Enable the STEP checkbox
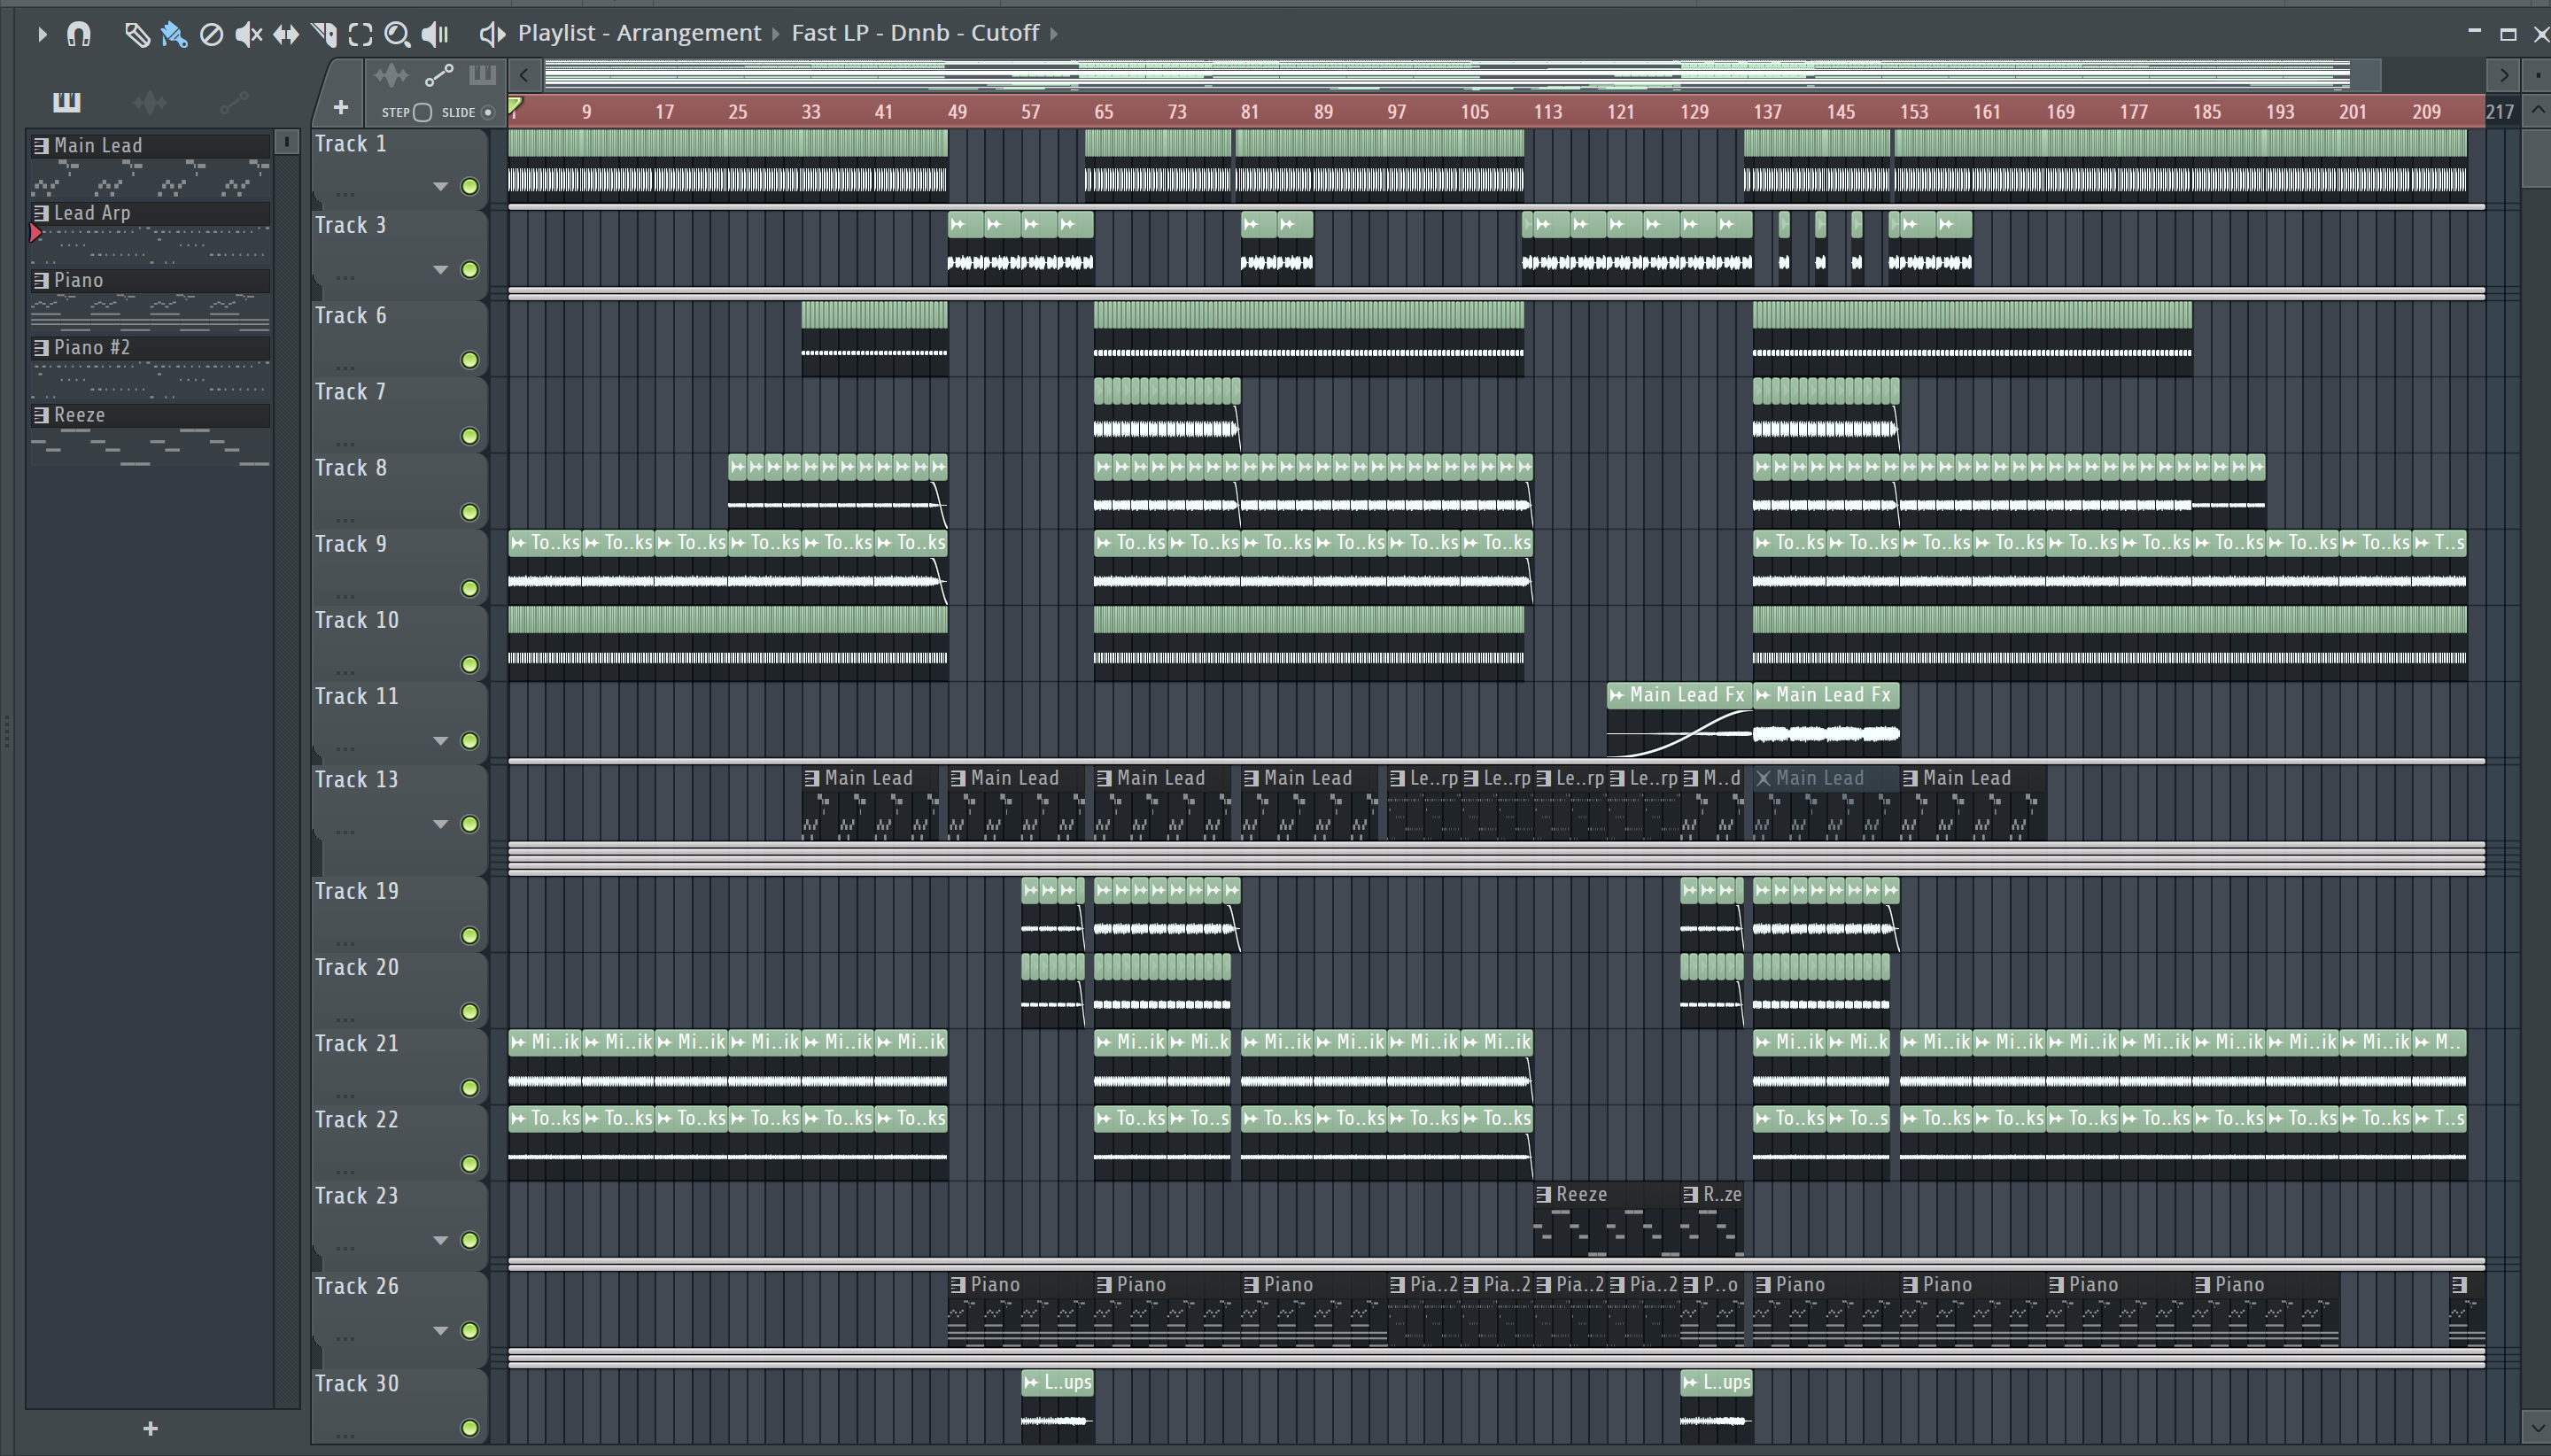 [x=422, y=112]
